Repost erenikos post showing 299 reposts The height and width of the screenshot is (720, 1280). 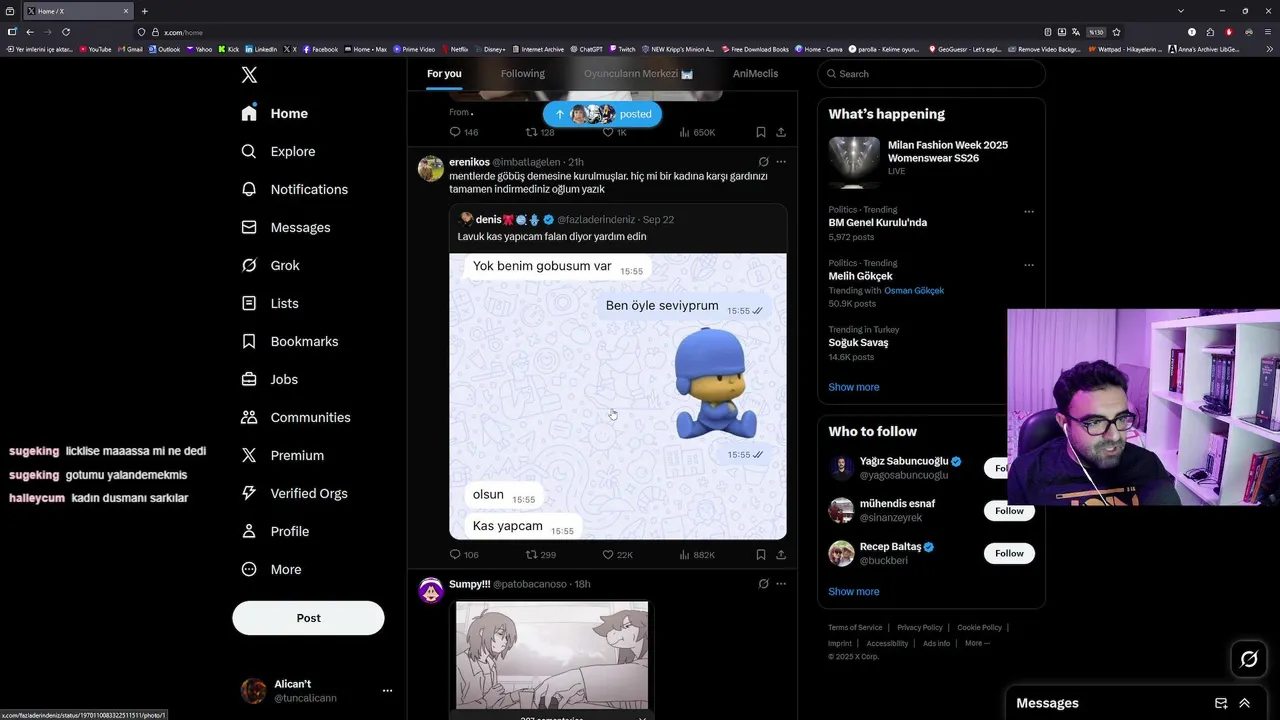pyautogui.click(x=541, y=555)
